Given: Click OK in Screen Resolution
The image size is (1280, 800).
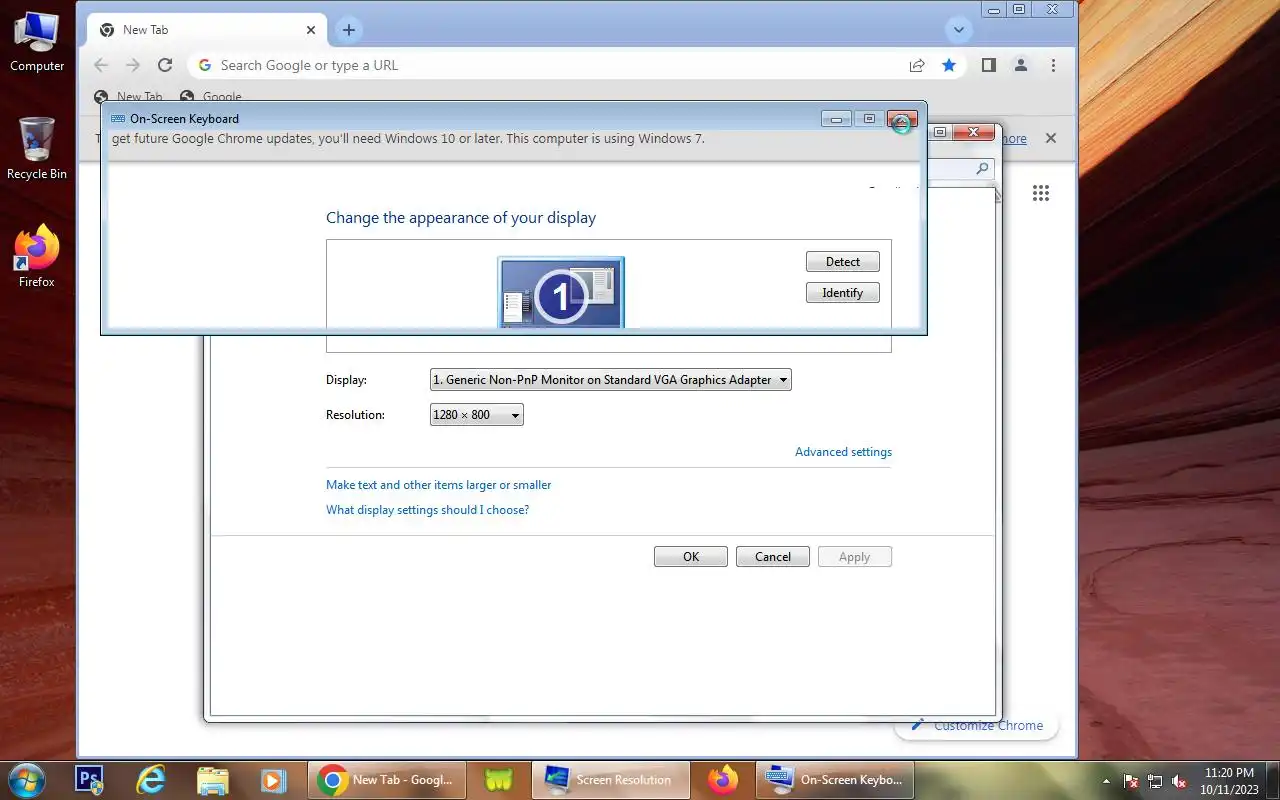Looking at the screenshot, I should 691,557.
